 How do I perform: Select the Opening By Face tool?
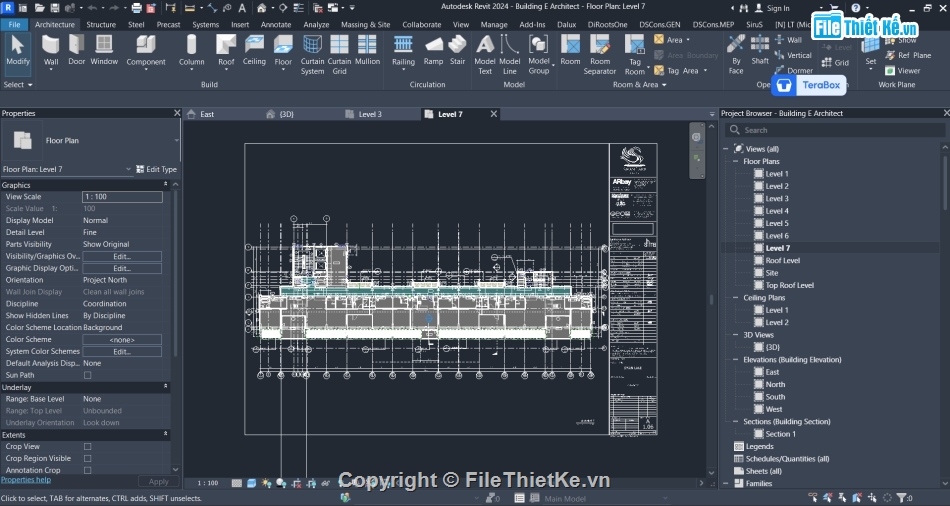pos(736,55)
